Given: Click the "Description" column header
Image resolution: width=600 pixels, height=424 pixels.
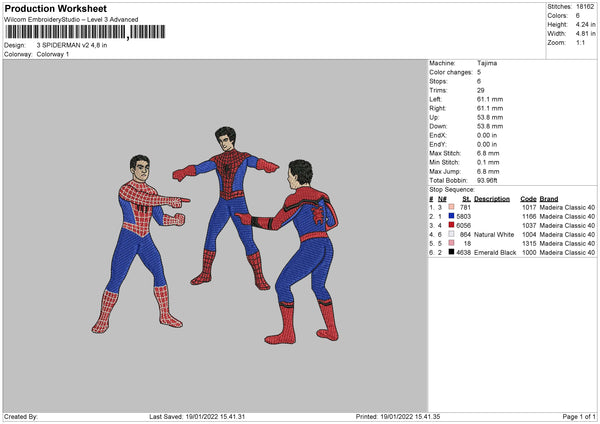Looking at the screenshot, I should 492,199.
